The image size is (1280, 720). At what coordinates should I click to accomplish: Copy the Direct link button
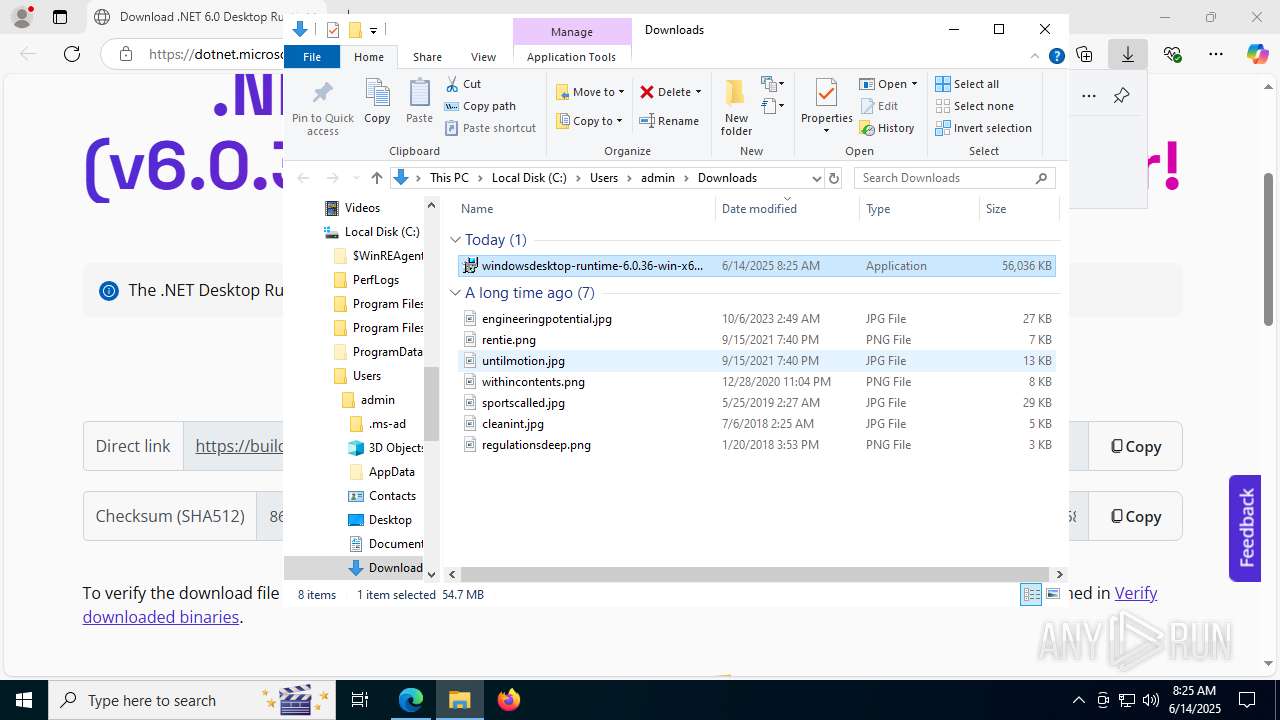pos(1135,446)
